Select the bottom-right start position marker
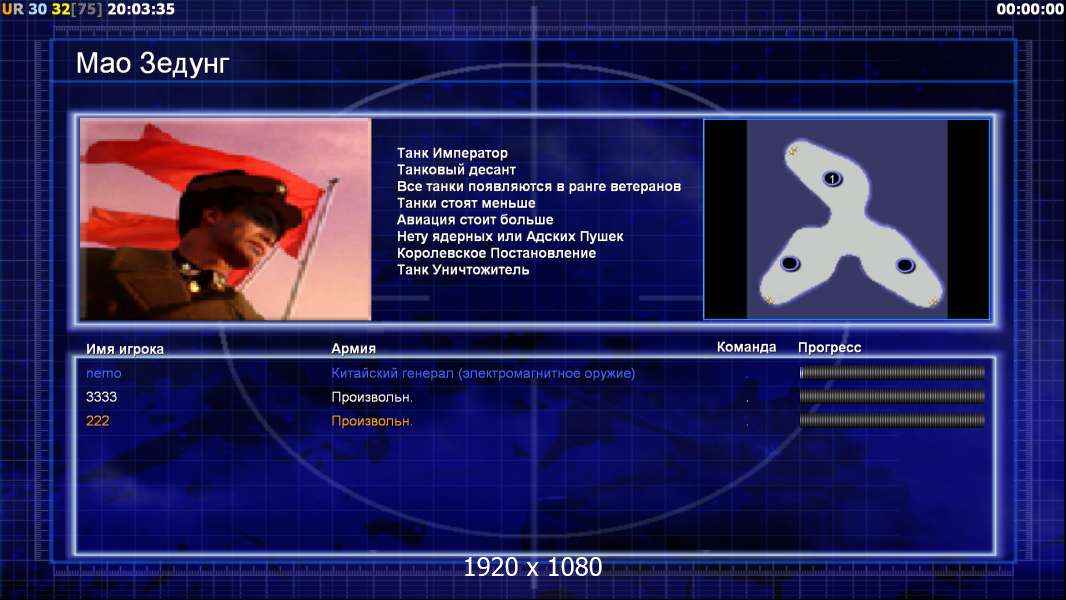Image resolution: width=1066 pixels, height=600 pixels. (x=905, y=265)
